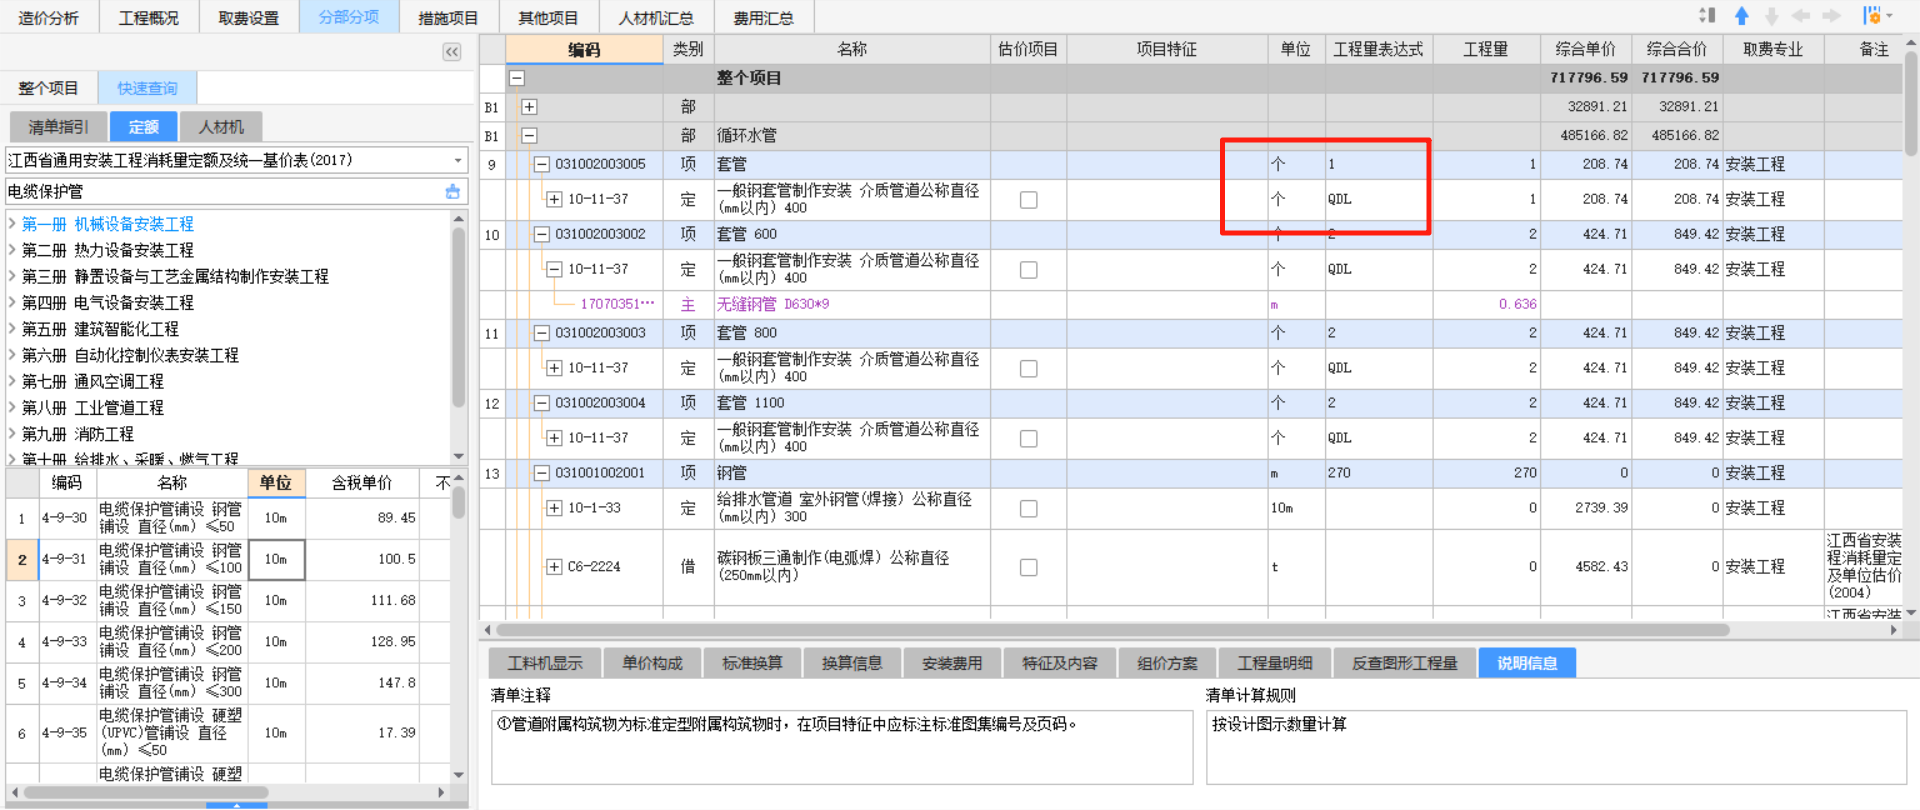Click the 清单计算规则 text box
The width and height of the screenshot is (1920, 810).
pos(1556,747)
